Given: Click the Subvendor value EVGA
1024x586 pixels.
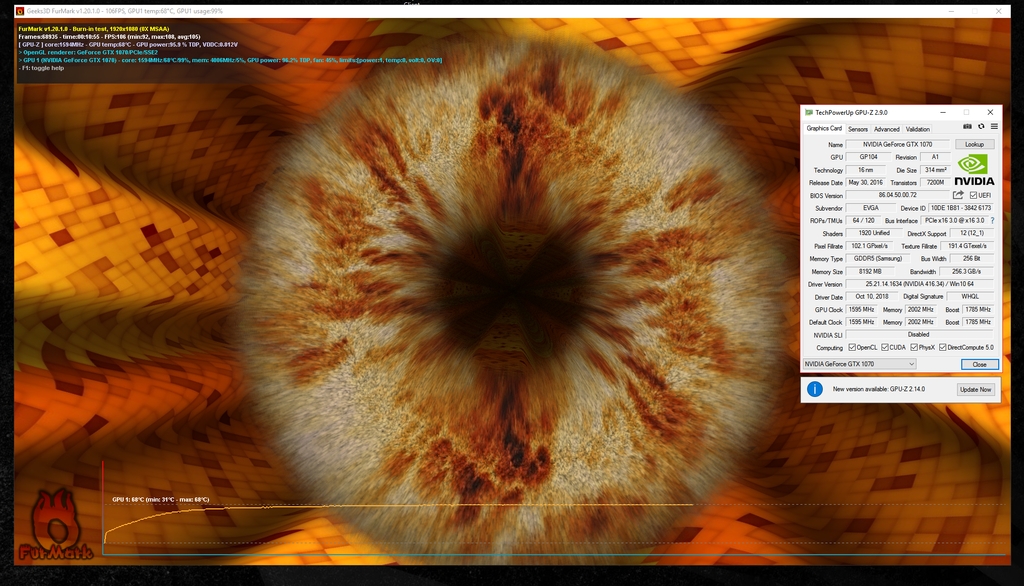Looking at the screenshot, I should pos(871,208).
